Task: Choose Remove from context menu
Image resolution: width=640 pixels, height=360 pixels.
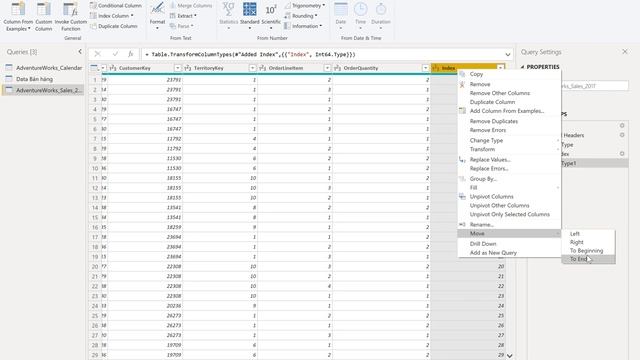Action: (509, 84)
